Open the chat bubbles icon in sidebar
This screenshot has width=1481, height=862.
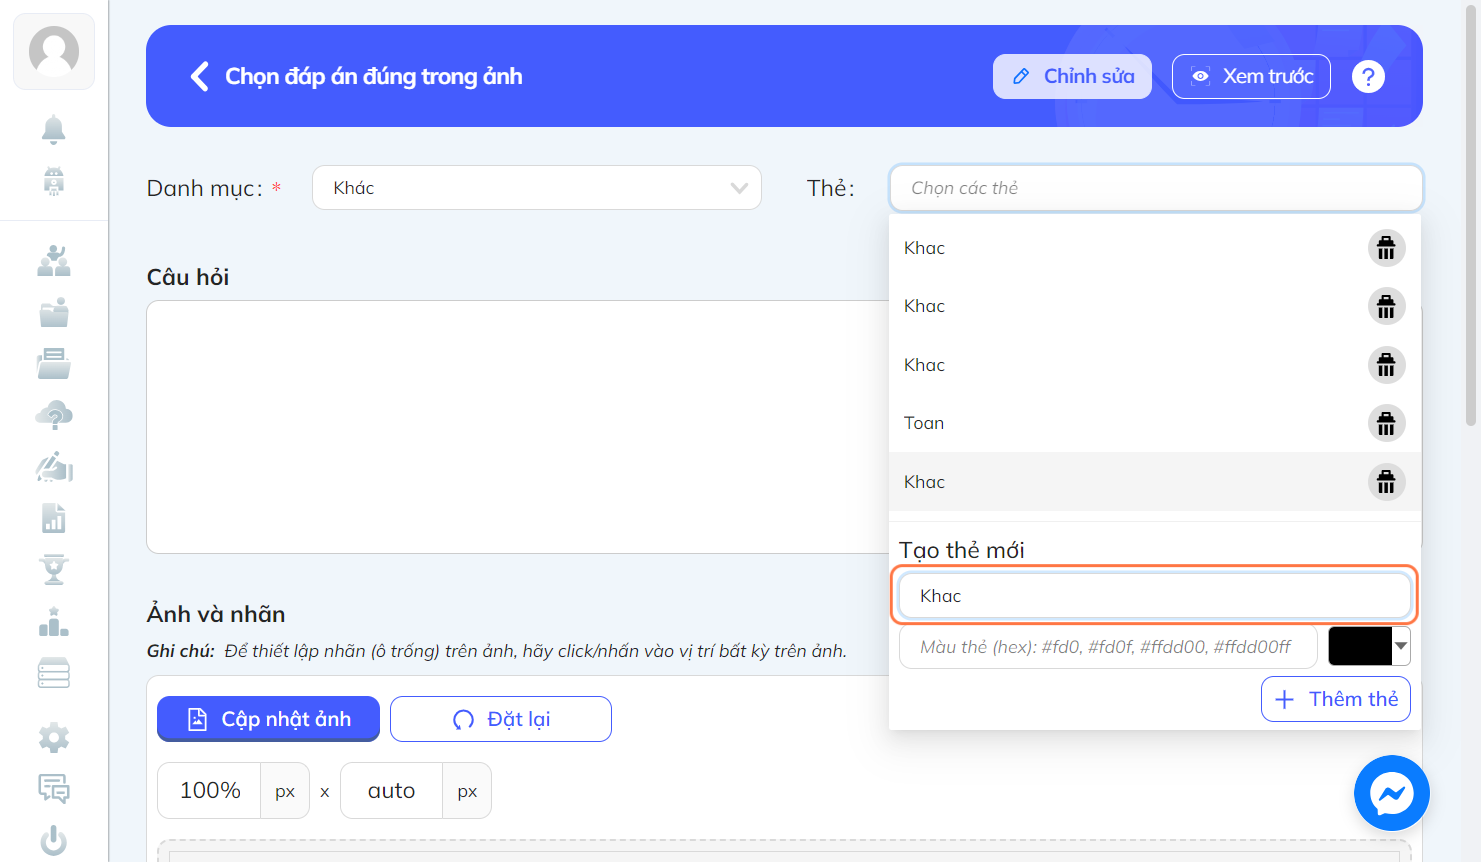click(x=54, y=789)
